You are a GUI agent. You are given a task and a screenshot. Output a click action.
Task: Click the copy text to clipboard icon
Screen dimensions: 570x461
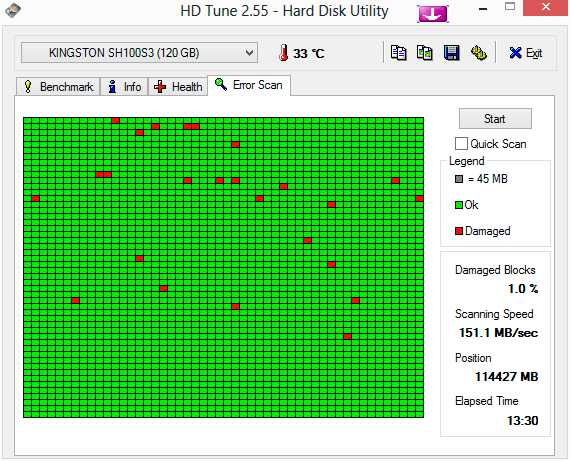point(398,53)
